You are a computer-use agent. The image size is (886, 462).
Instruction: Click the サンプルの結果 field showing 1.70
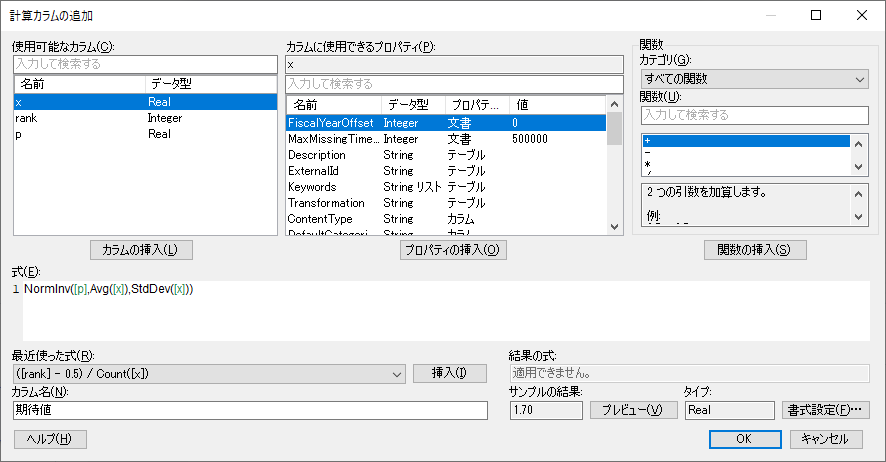[546, 410]
